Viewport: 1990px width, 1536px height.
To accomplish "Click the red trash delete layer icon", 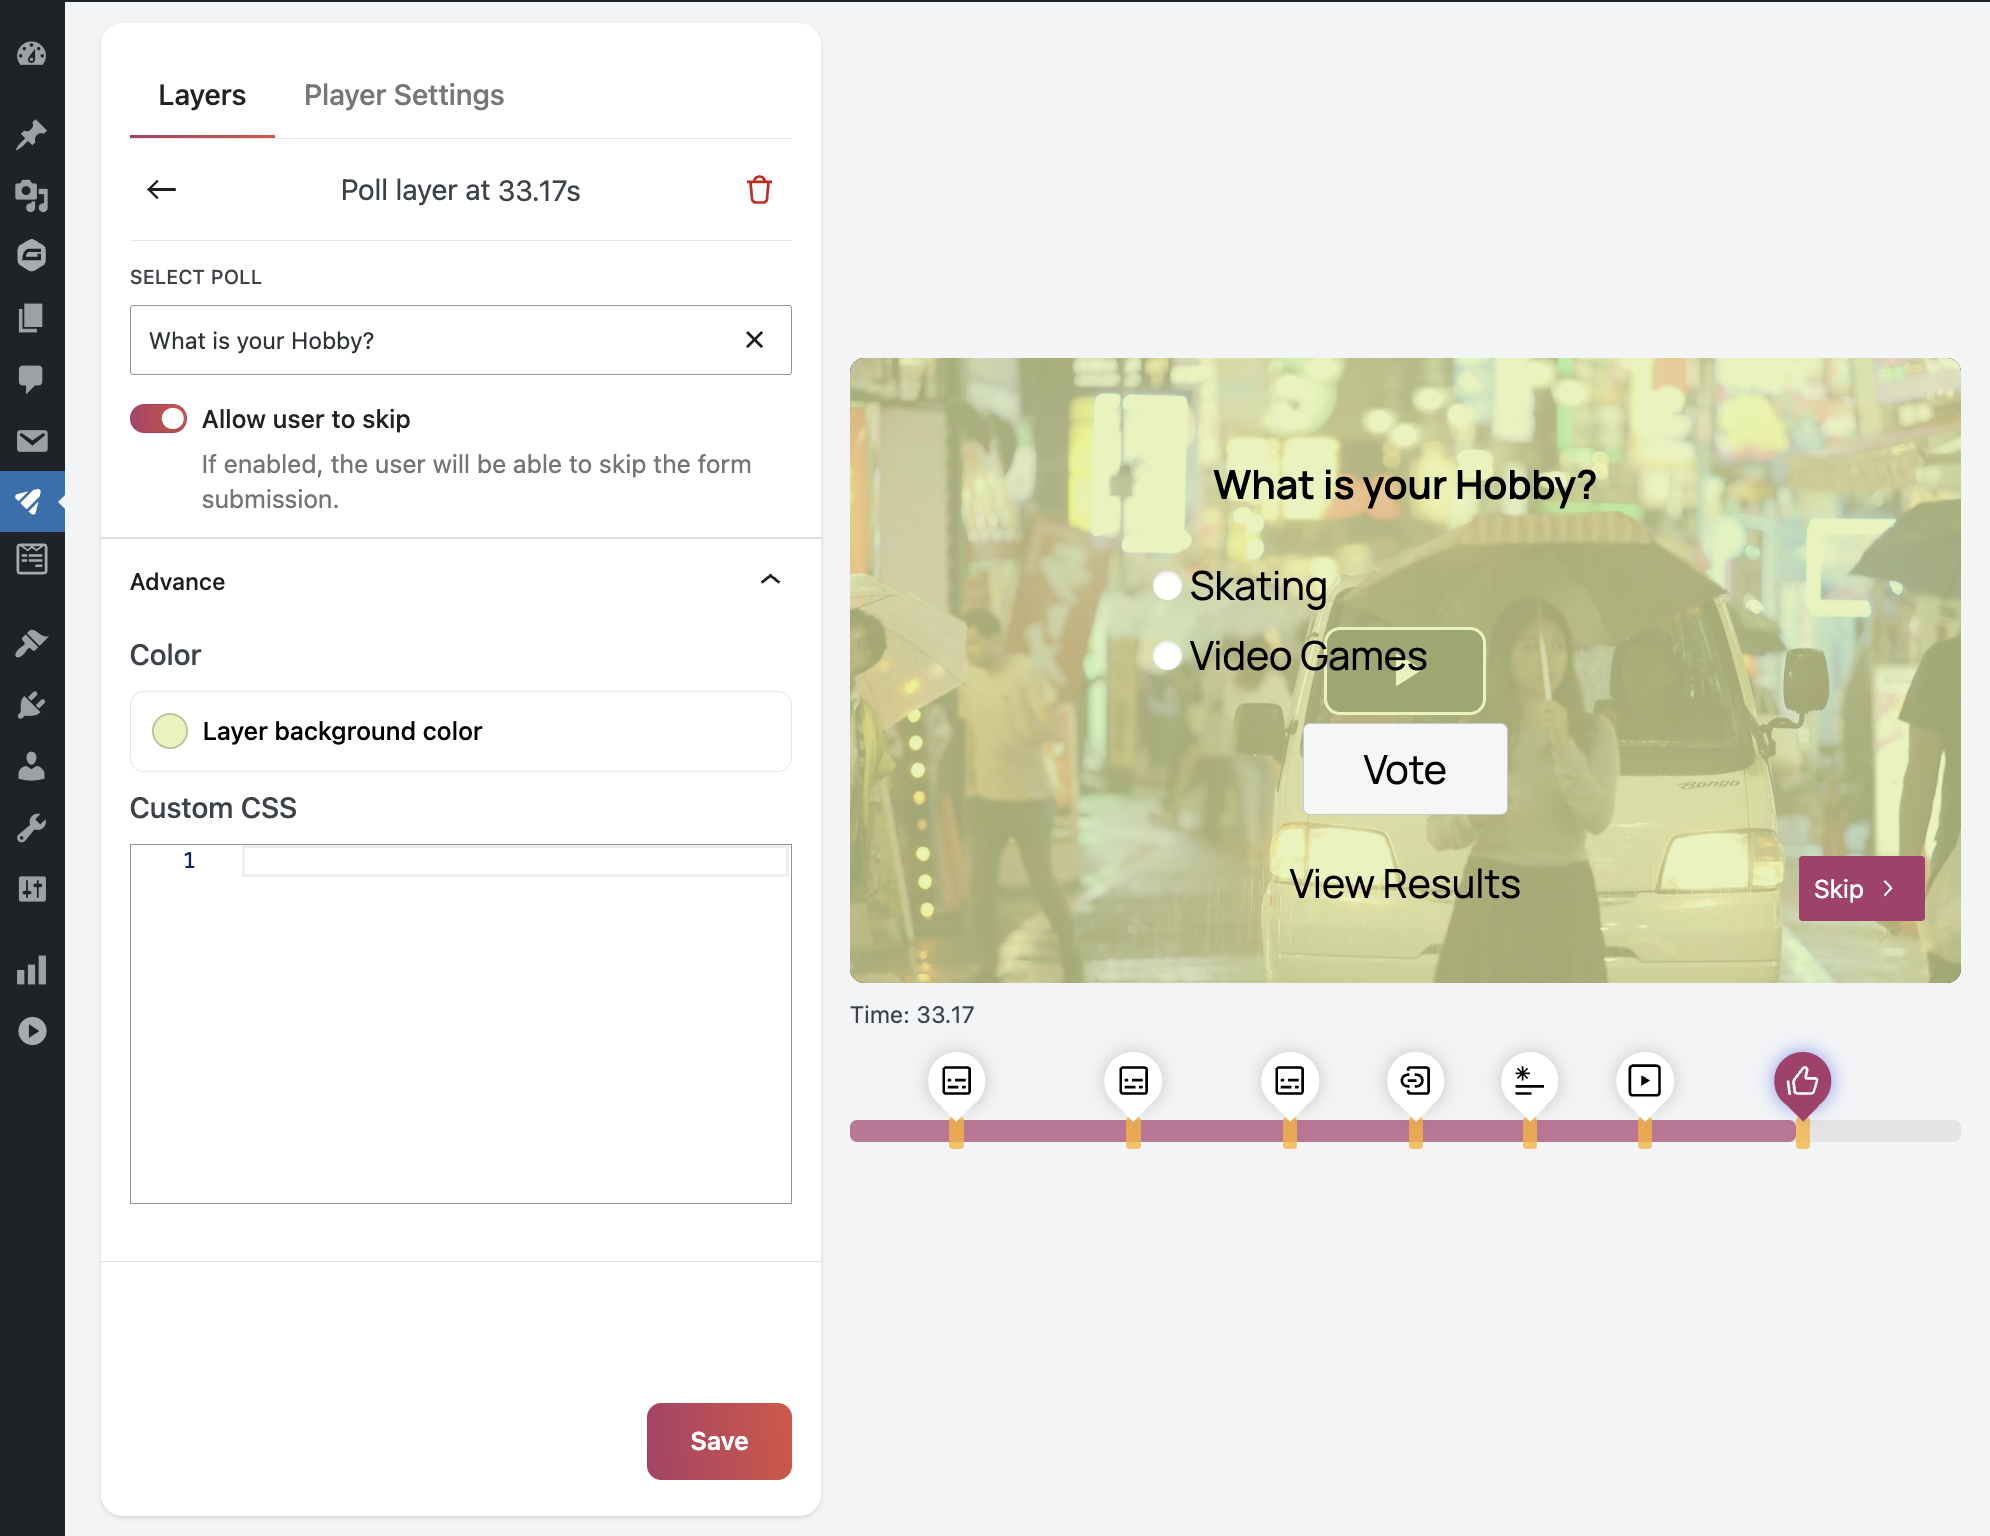I will pos(759,190).
